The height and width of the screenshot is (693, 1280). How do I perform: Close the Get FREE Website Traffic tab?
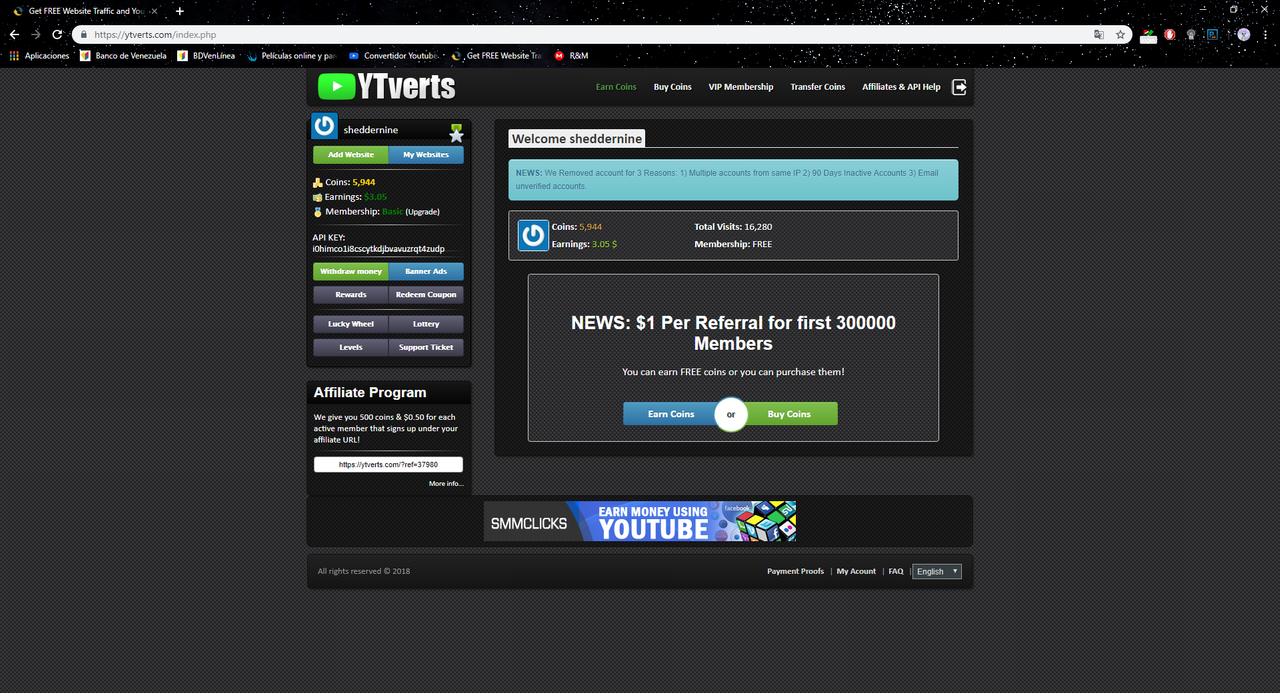pyautogui.click(x=154, y=11)
